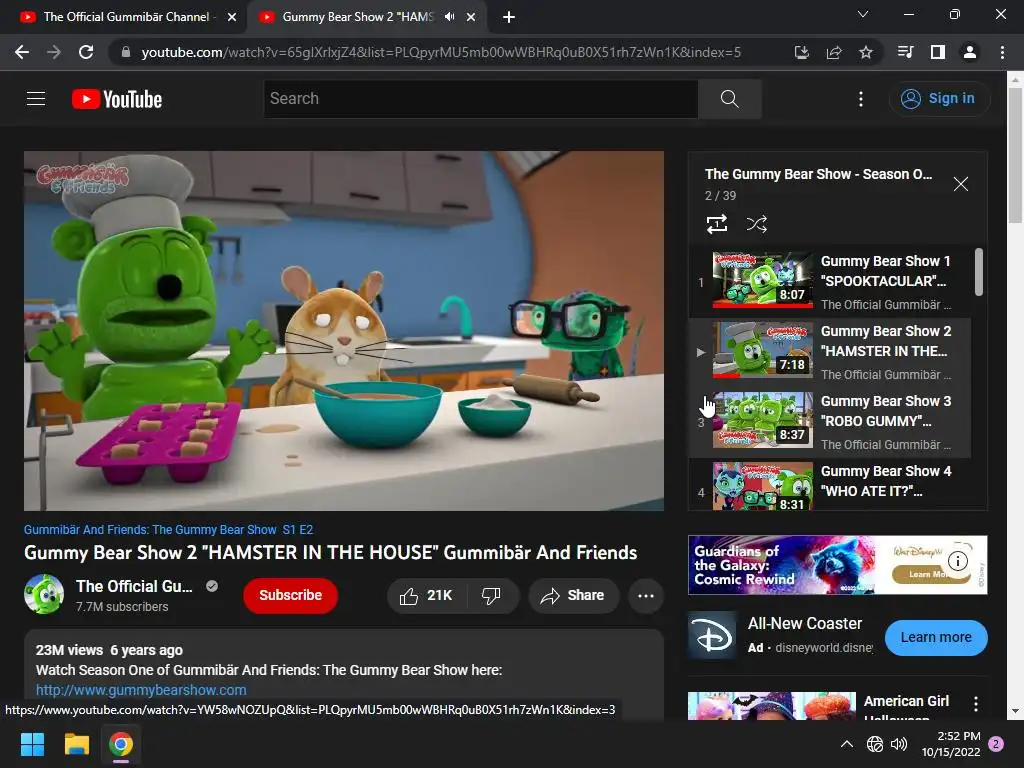Open File Explorer from taskbar

[x=76, y=744]
